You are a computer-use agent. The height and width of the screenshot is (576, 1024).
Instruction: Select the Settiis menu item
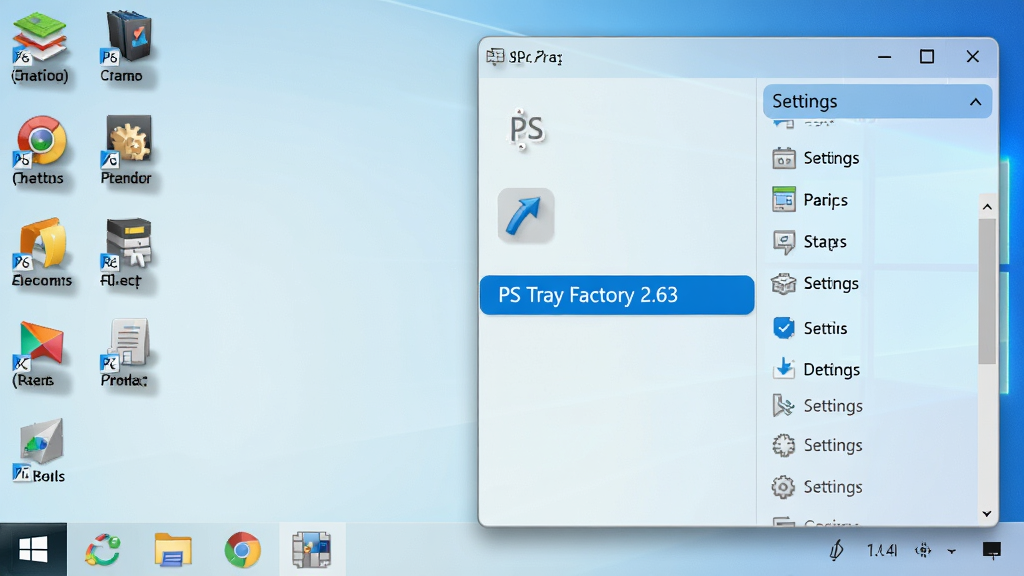coord(825,328)
